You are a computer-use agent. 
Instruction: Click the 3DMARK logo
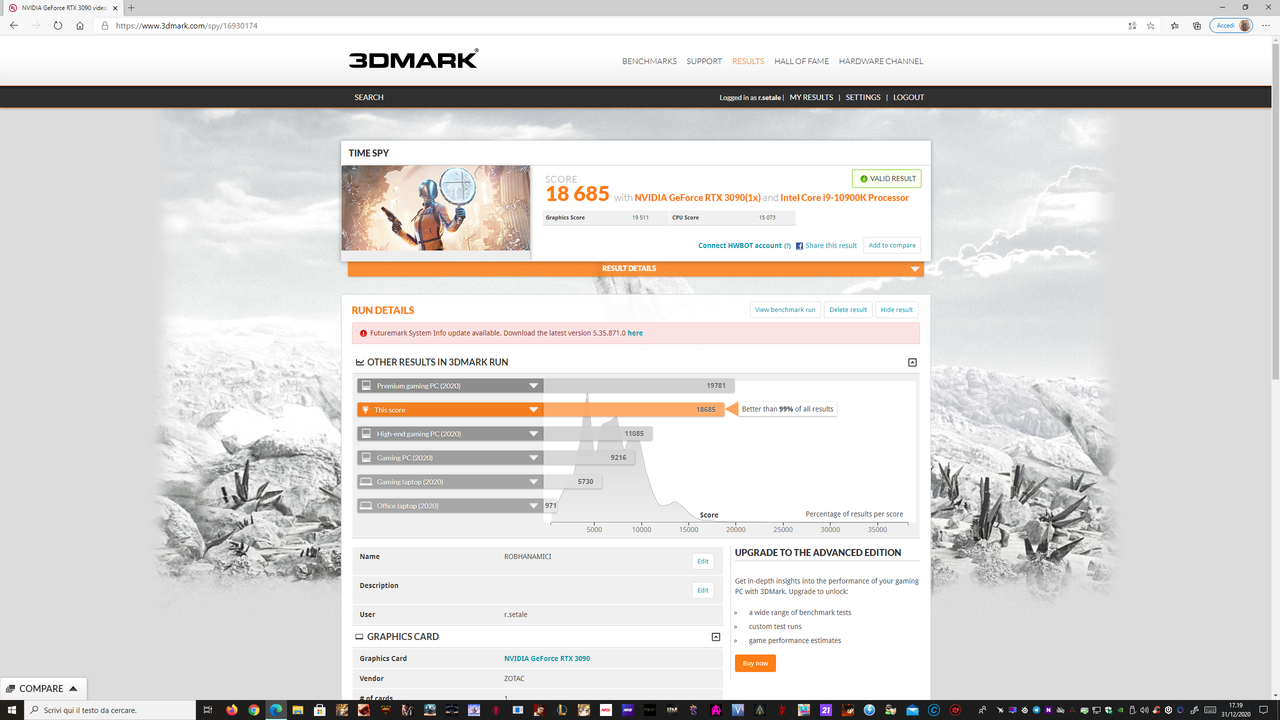(x=409, y=58)
